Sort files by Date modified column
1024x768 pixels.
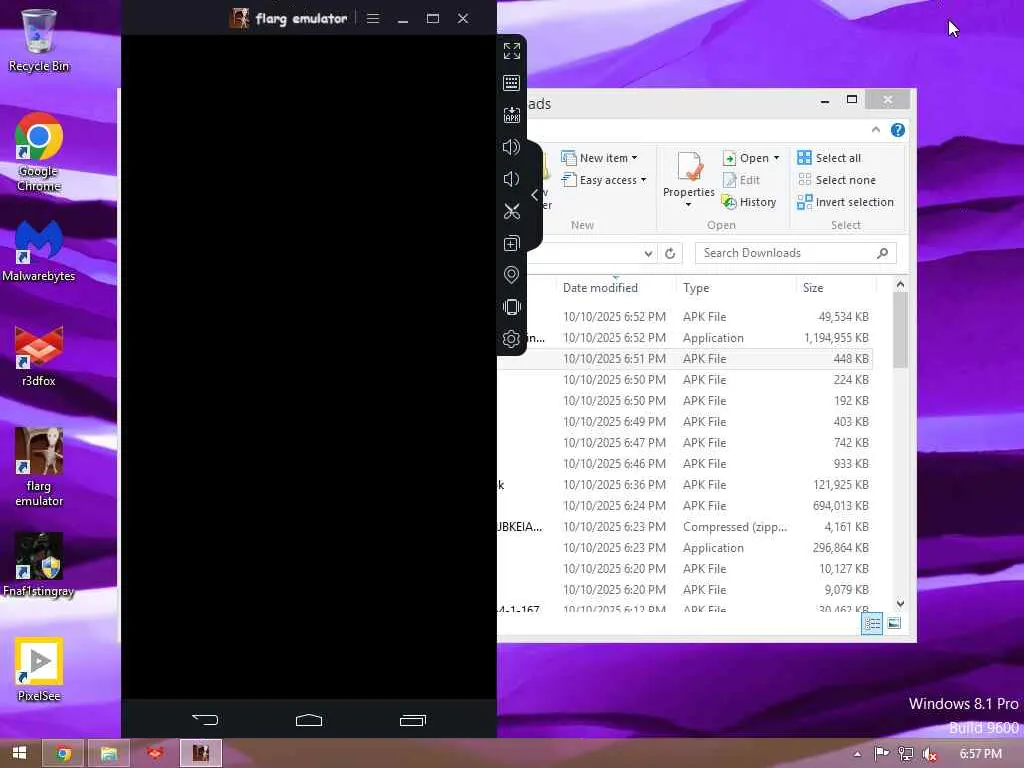coord(600,288)
